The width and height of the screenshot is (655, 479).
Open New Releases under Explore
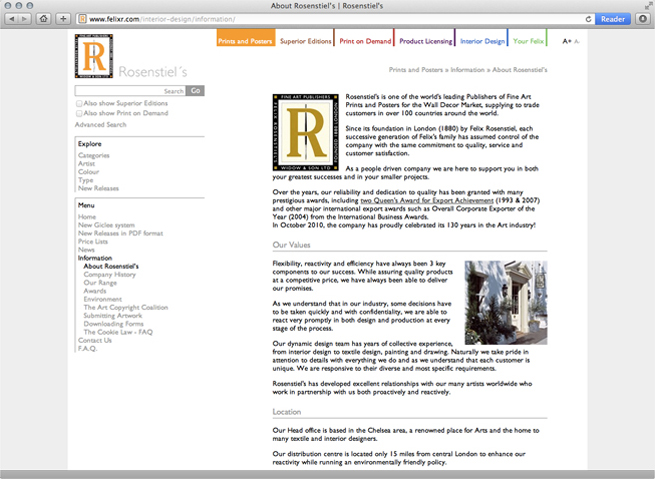(98, 188)
